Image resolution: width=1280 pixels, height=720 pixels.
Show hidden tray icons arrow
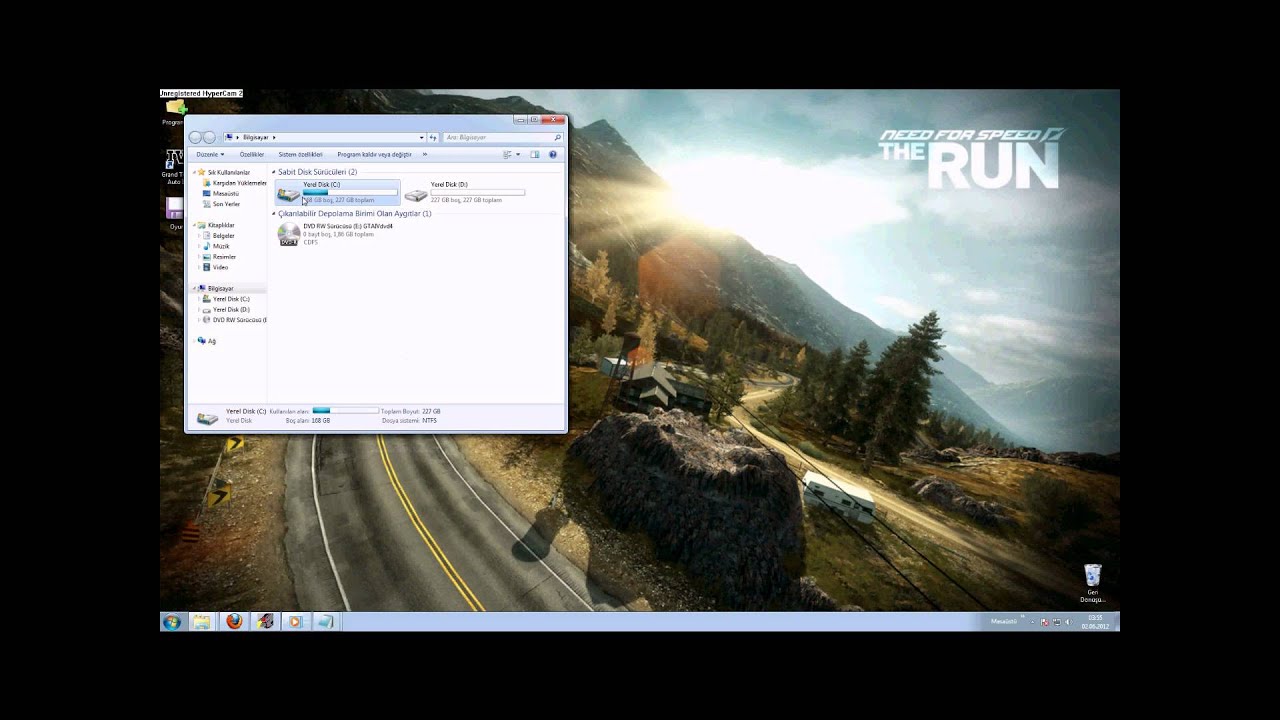click(1032, 622)
